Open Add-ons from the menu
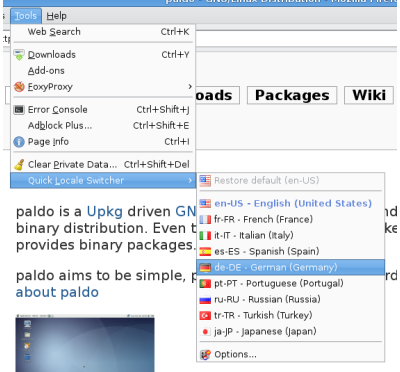 point(103,71)
